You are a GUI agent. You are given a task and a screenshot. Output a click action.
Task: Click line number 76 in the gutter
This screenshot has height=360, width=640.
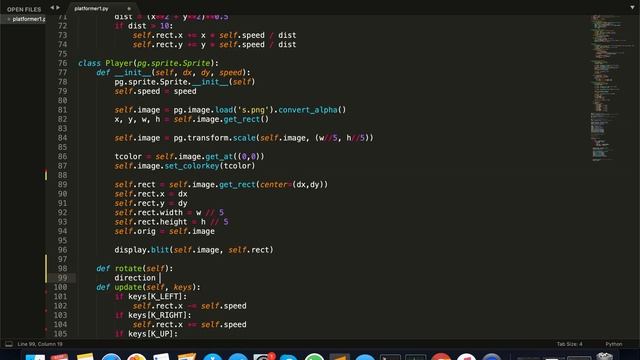[x=62, y=63]
